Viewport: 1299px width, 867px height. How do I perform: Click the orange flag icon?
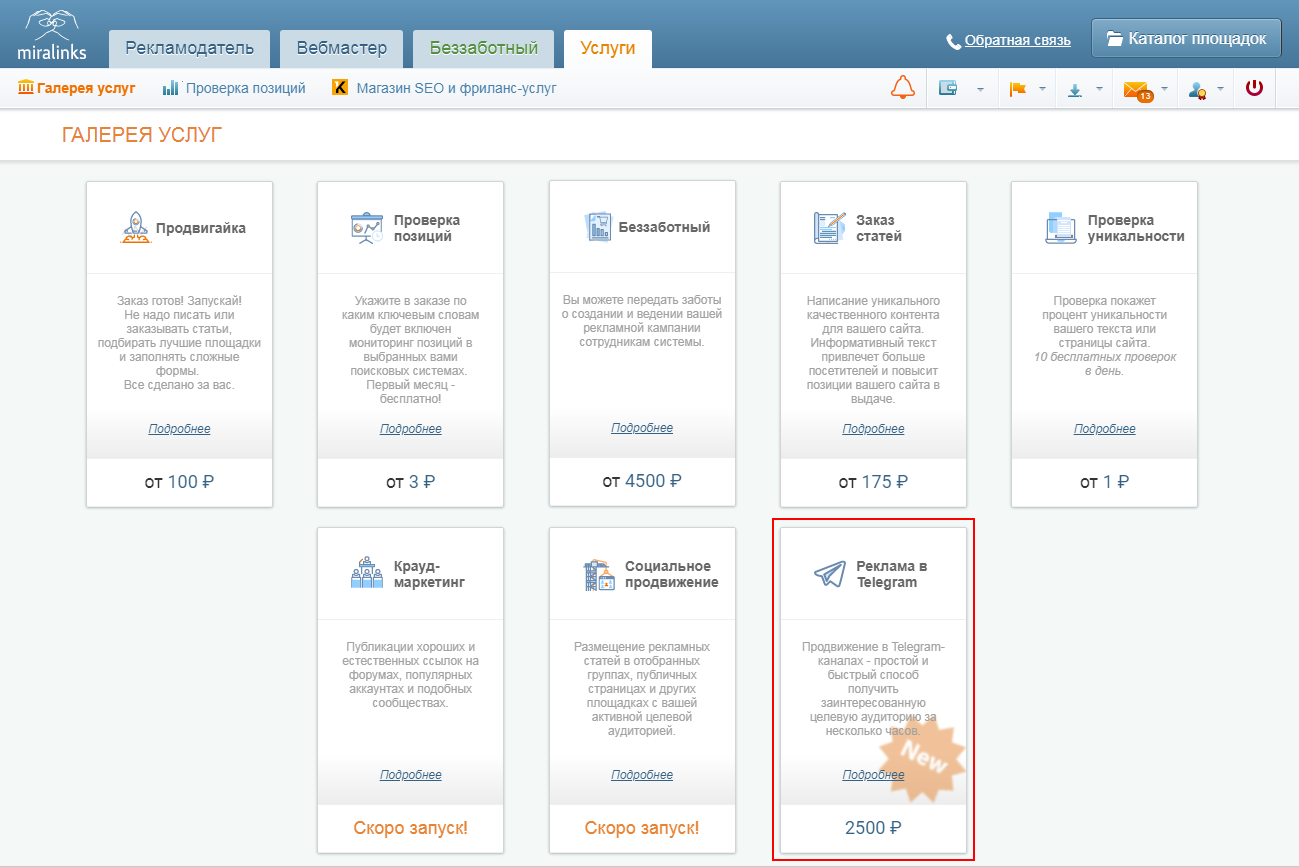tap(1018, 89)
